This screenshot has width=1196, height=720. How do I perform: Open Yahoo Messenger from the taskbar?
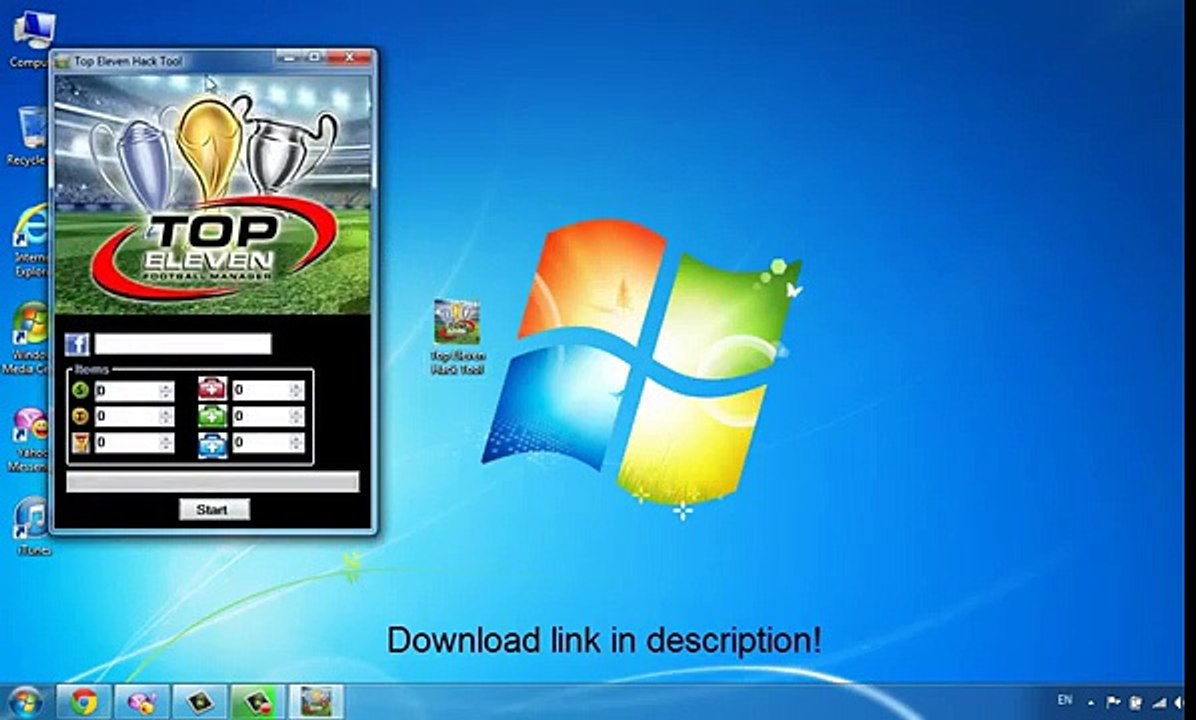141,702
